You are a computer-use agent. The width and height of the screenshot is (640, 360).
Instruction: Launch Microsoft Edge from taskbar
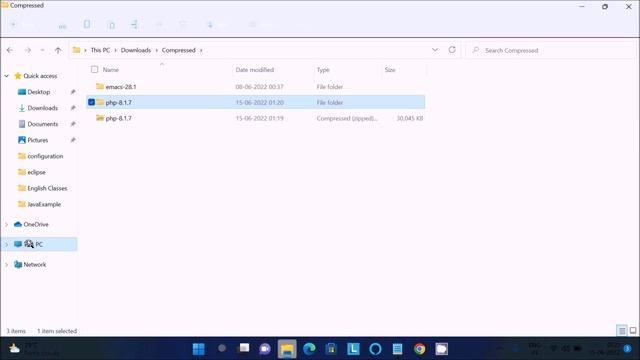pyautogui.click(x=309, y=349)
